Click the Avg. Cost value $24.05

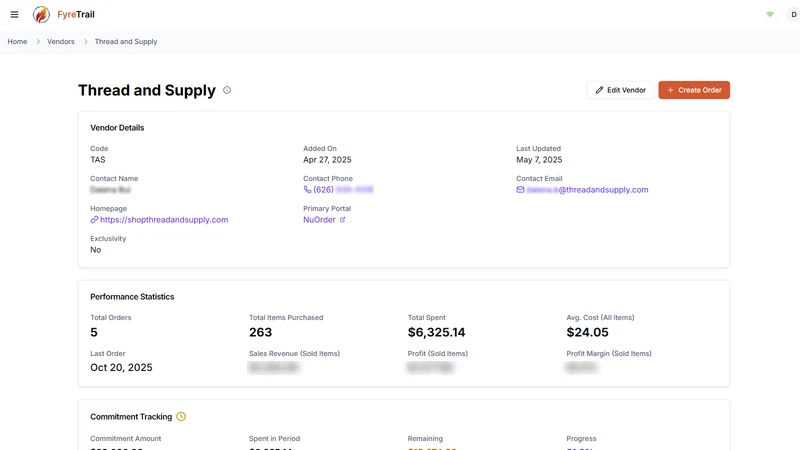point(587,332)
